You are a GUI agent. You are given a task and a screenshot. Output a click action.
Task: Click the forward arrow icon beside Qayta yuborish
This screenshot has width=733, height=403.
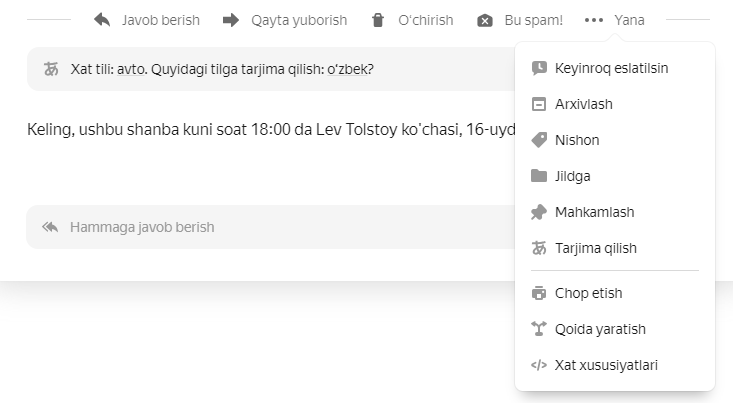(231, 20)
